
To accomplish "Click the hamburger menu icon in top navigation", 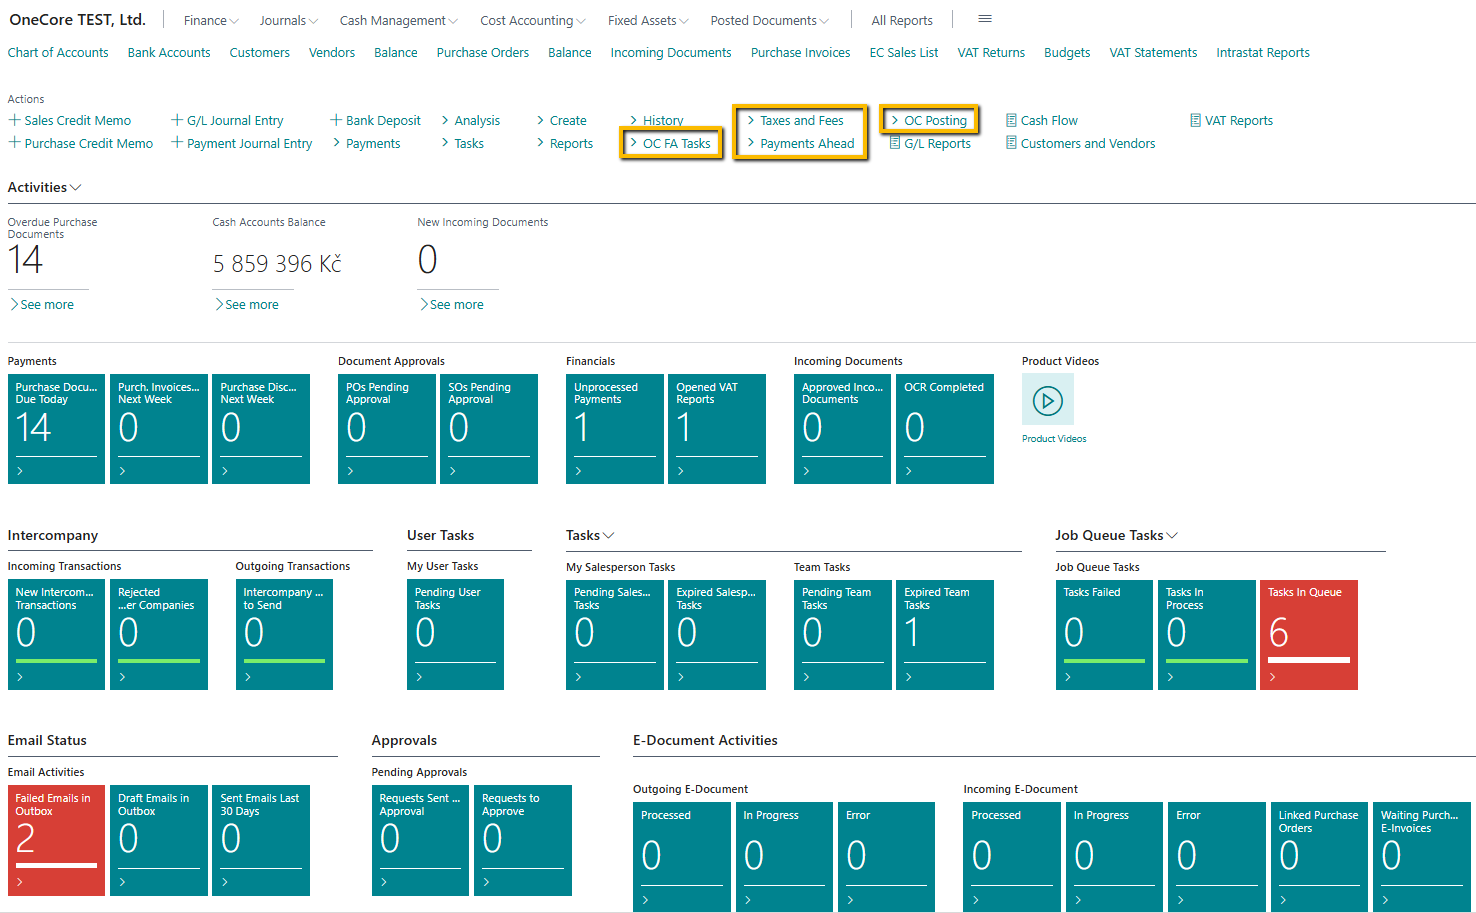I will [984, 19].
